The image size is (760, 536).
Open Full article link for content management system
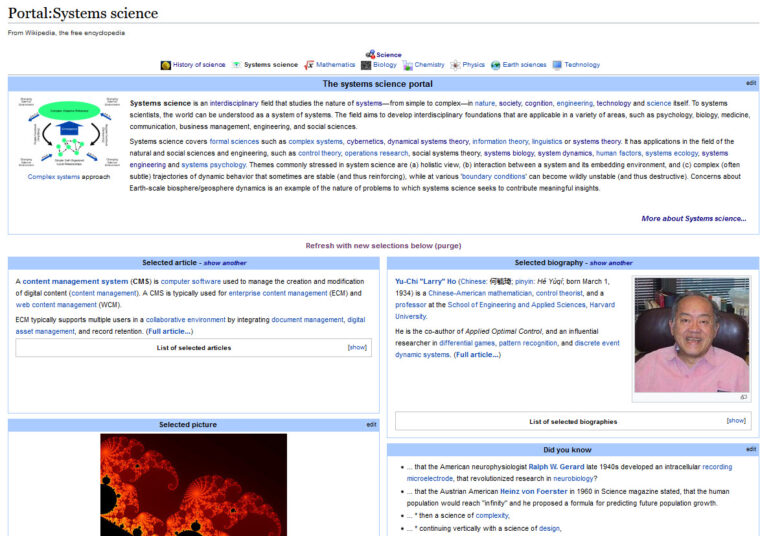click(x=169, y=331)
